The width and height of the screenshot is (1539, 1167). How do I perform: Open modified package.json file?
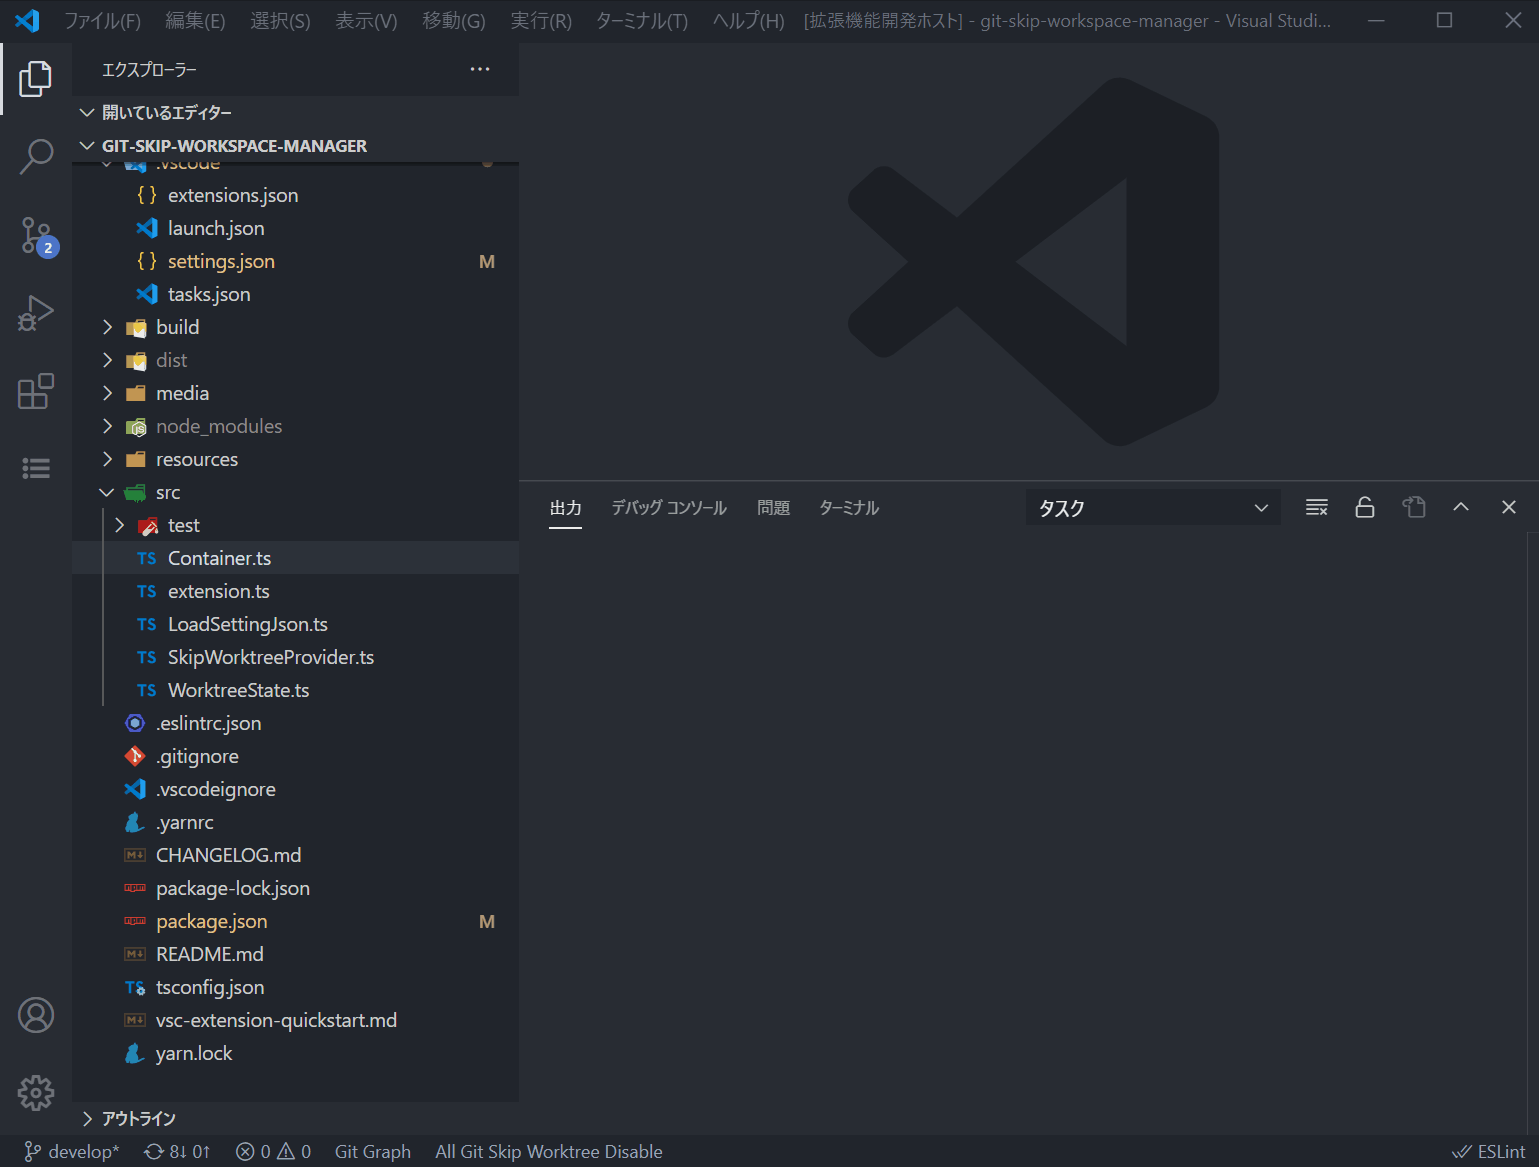tap(295, 921)
